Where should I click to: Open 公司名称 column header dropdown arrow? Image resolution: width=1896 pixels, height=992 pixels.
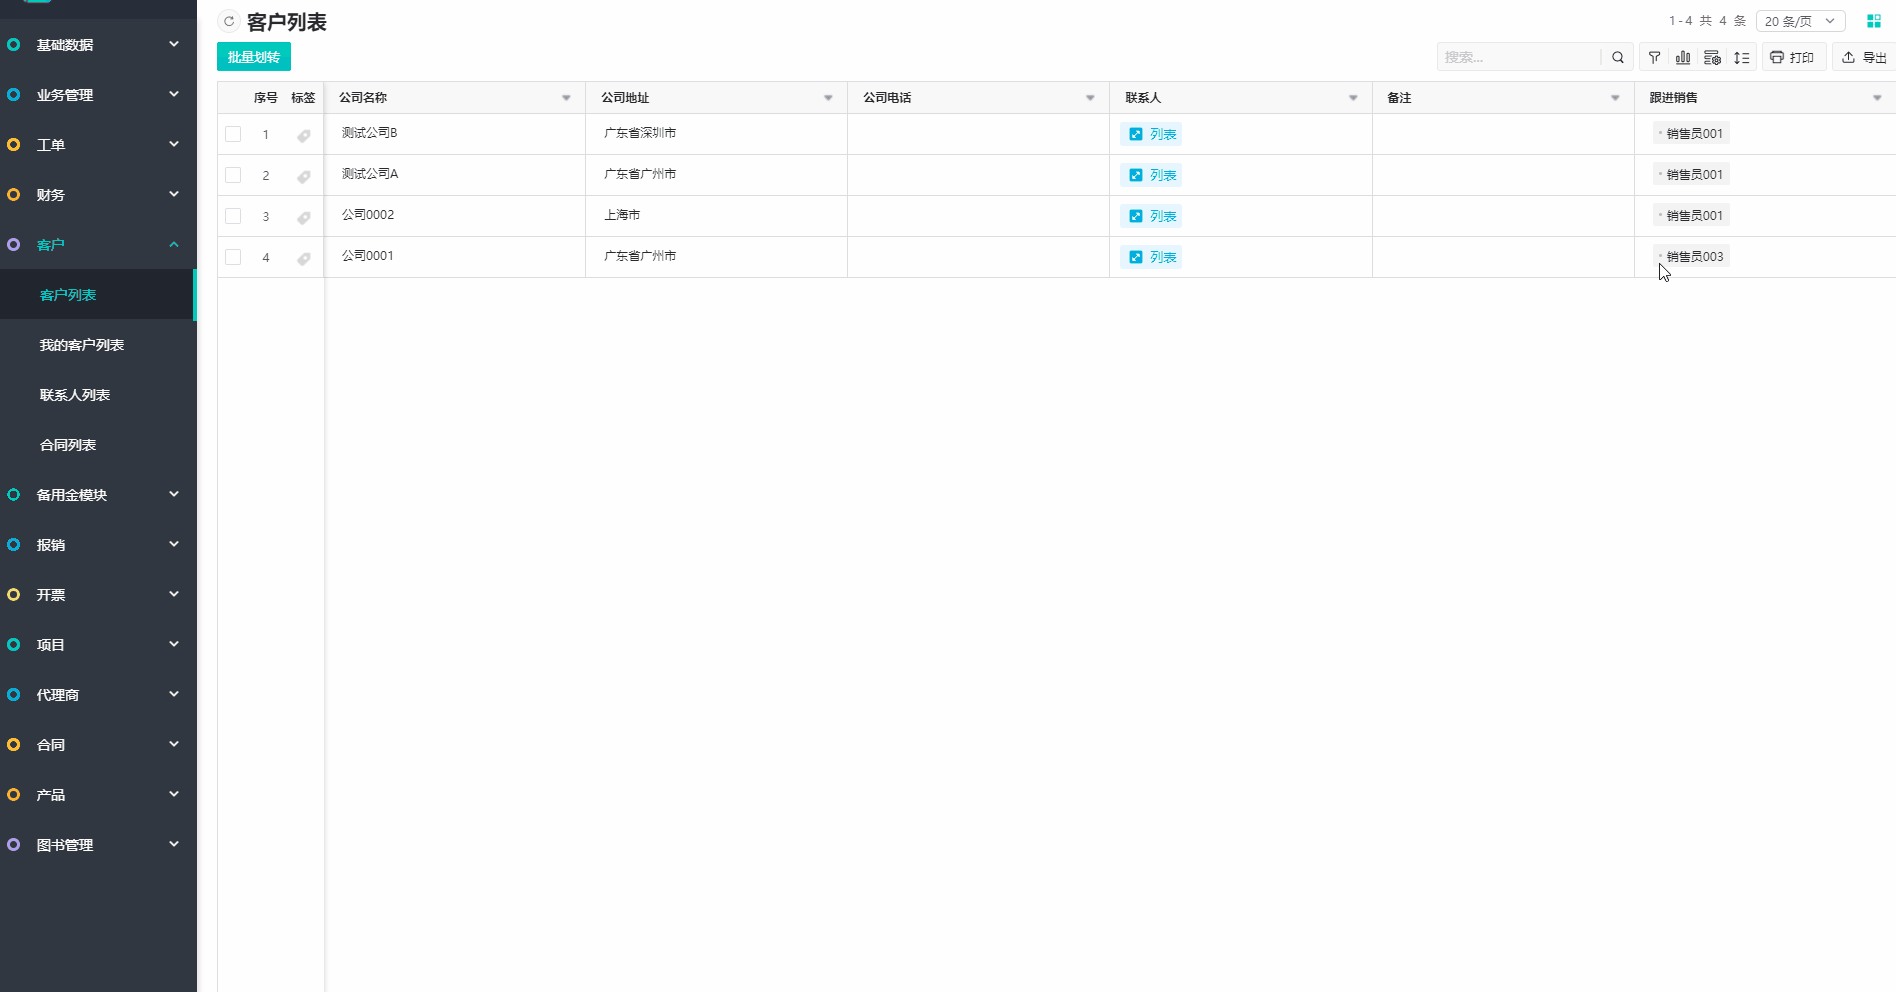point(566,98)
